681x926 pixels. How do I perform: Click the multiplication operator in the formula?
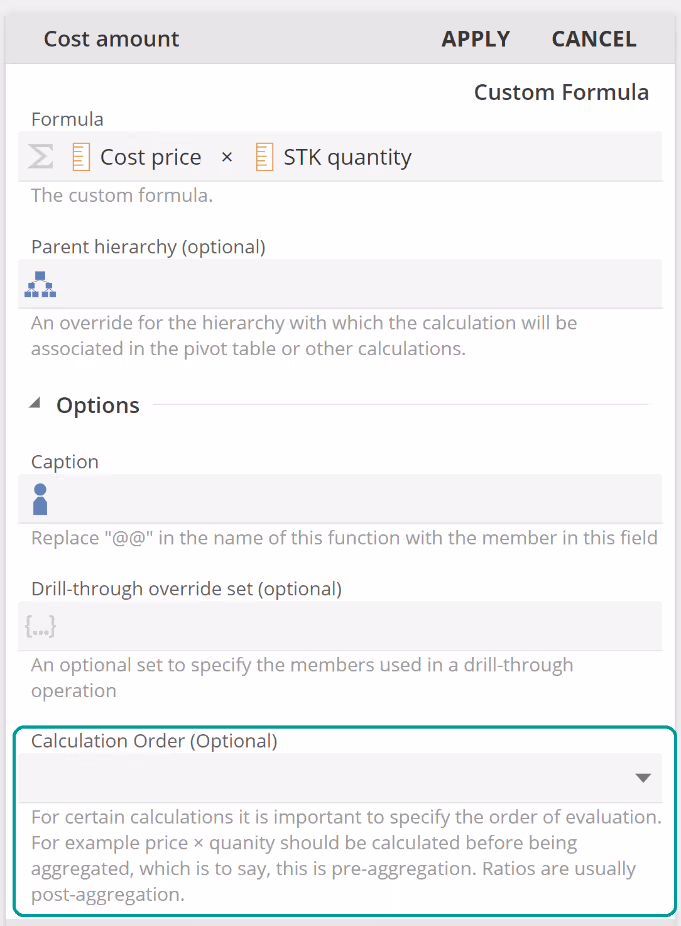point(227,157)
